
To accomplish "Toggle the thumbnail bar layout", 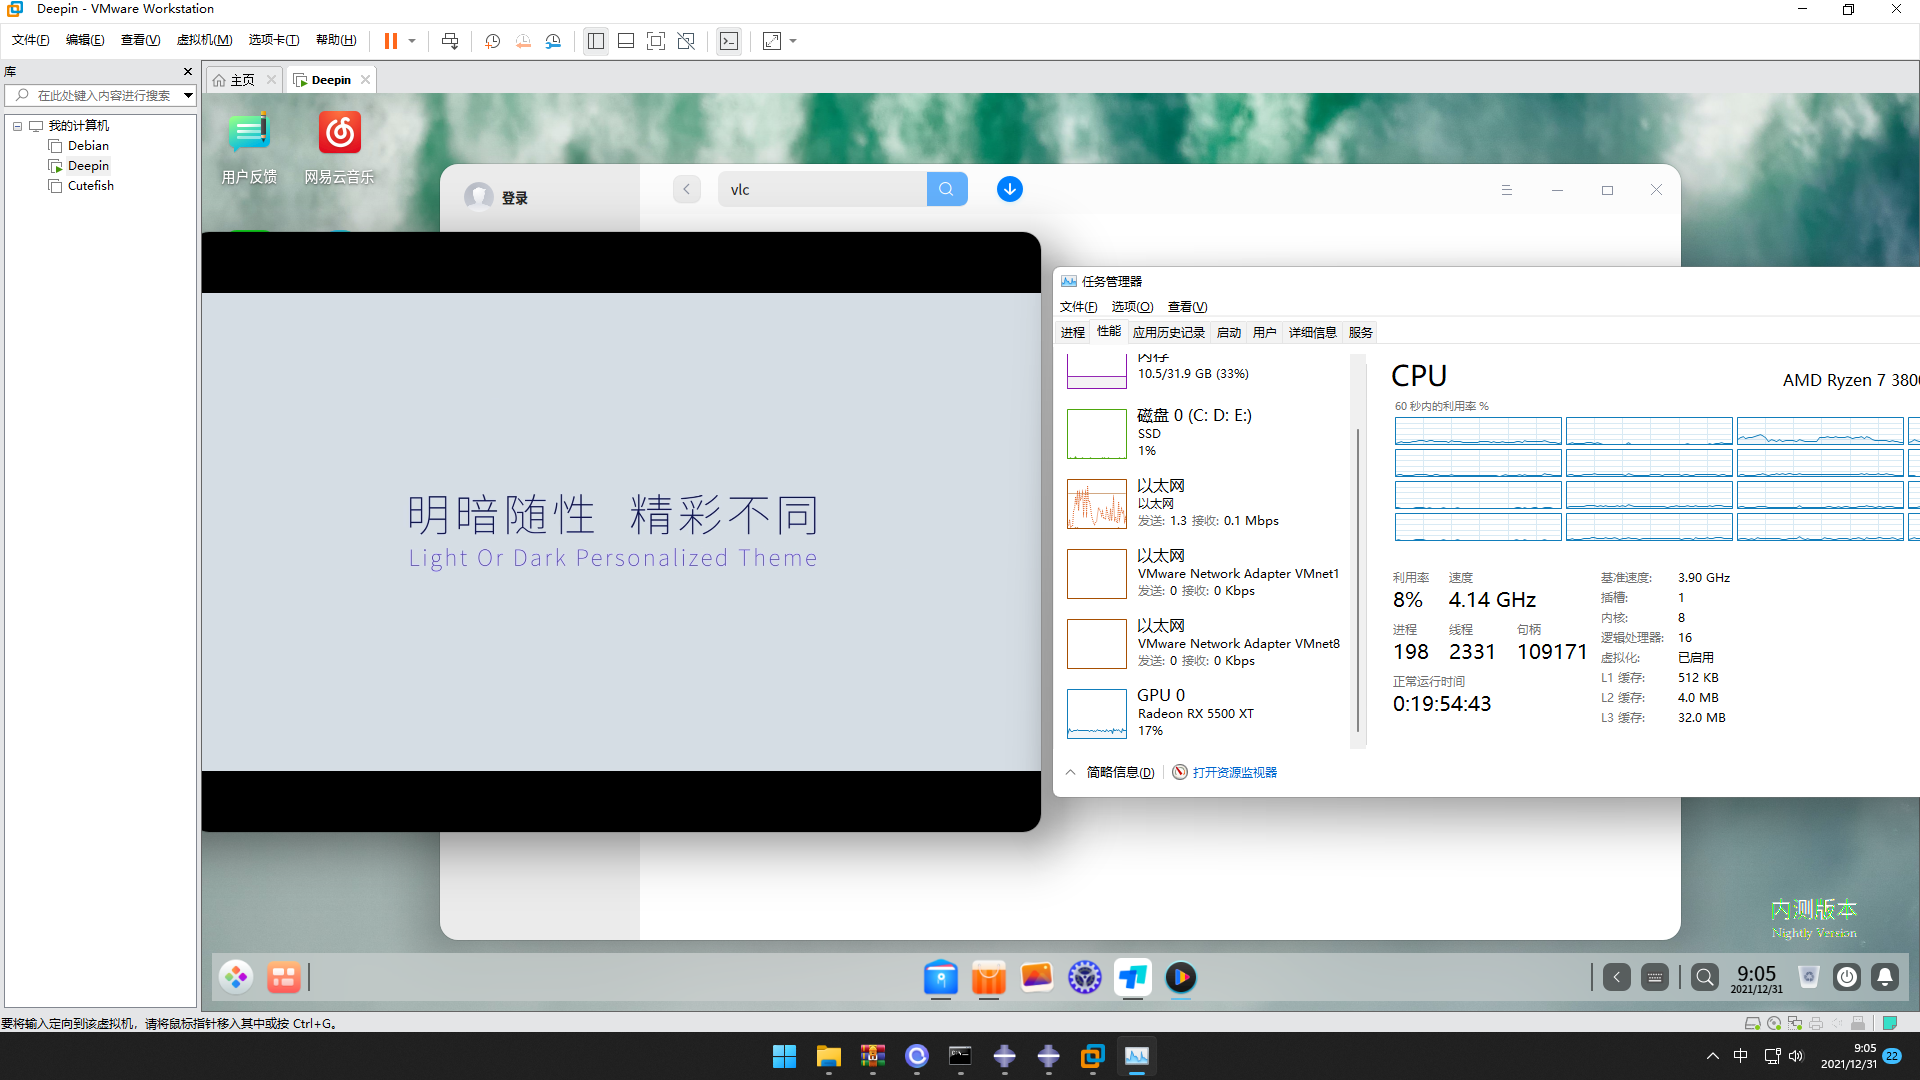I will [x=626, y=41].
